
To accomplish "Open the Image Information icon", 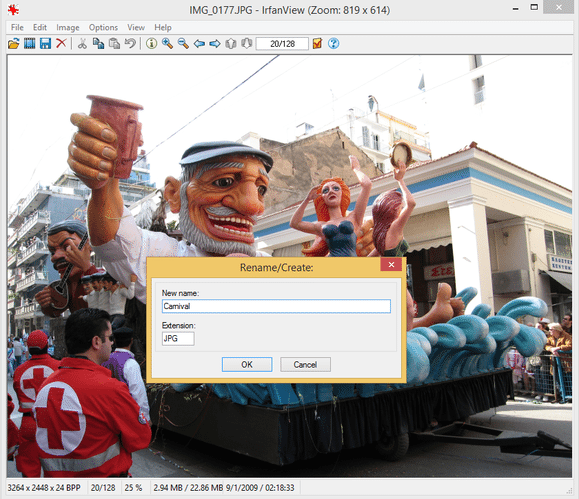I will click(x=151, y=44).
